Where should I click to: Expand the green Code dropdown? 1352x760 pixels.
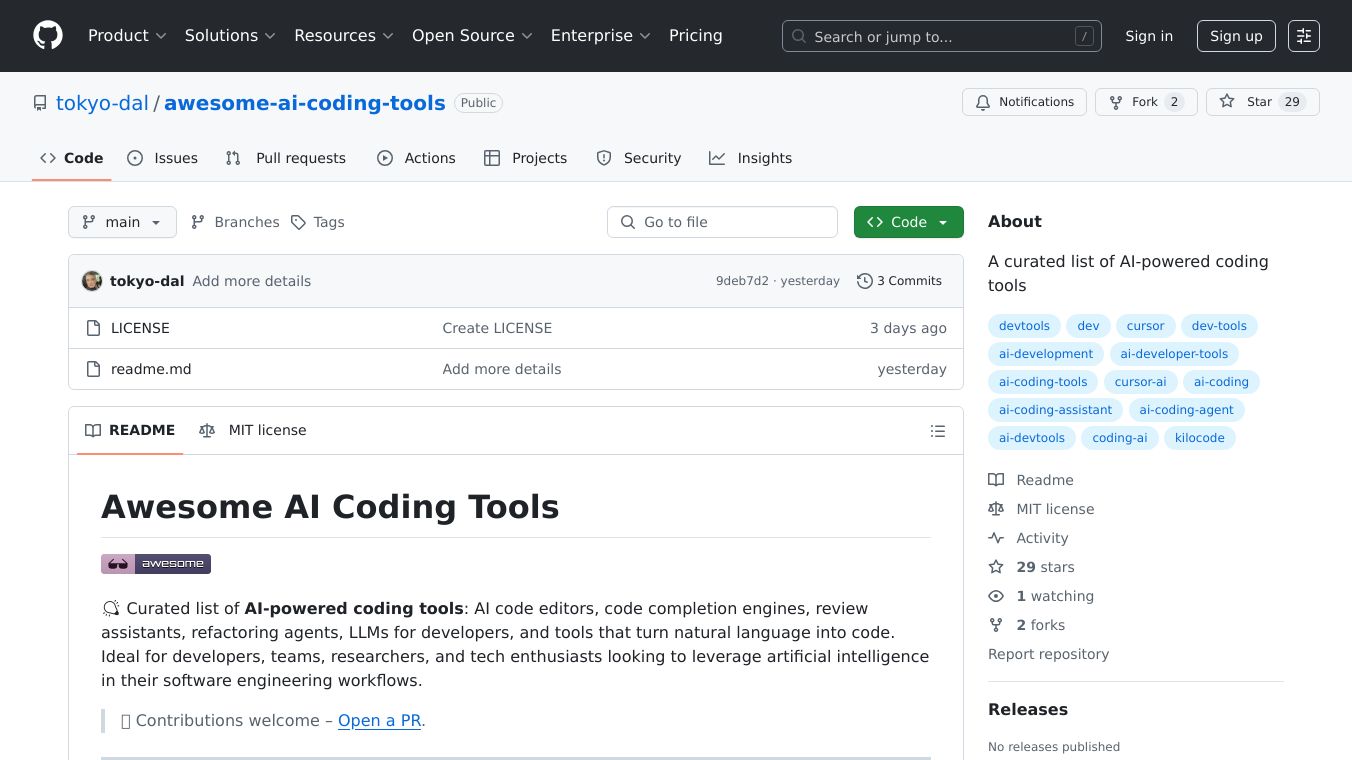(x=908, y=222)
